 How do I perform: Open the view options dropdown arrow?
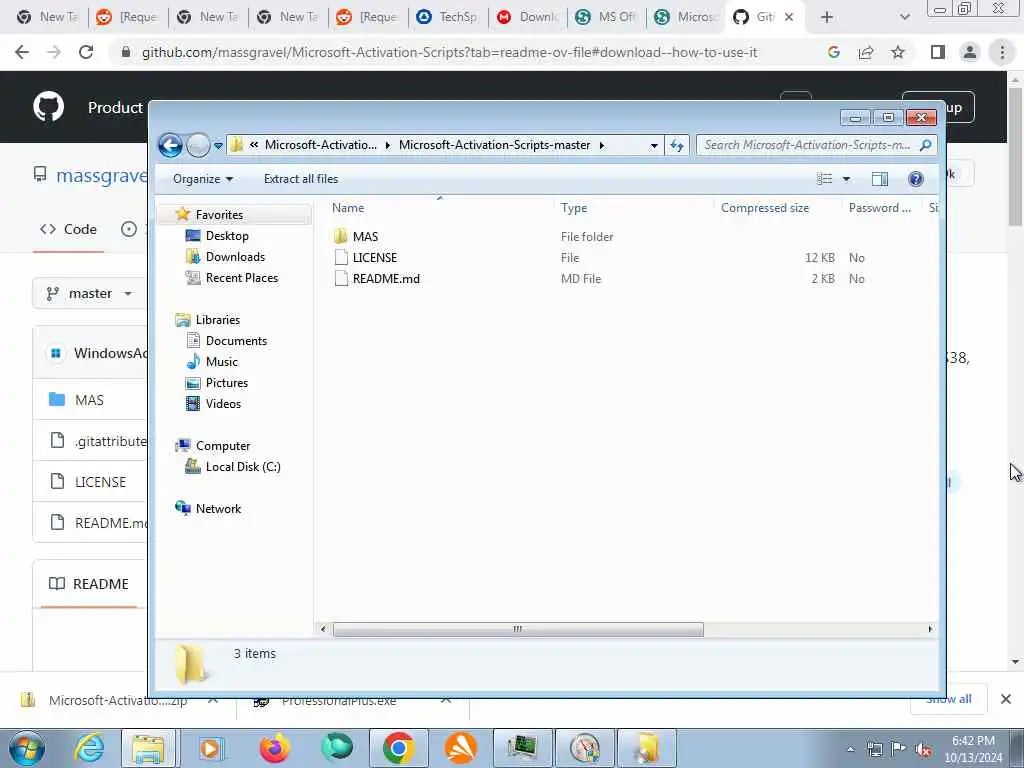(x=846, y=179)
